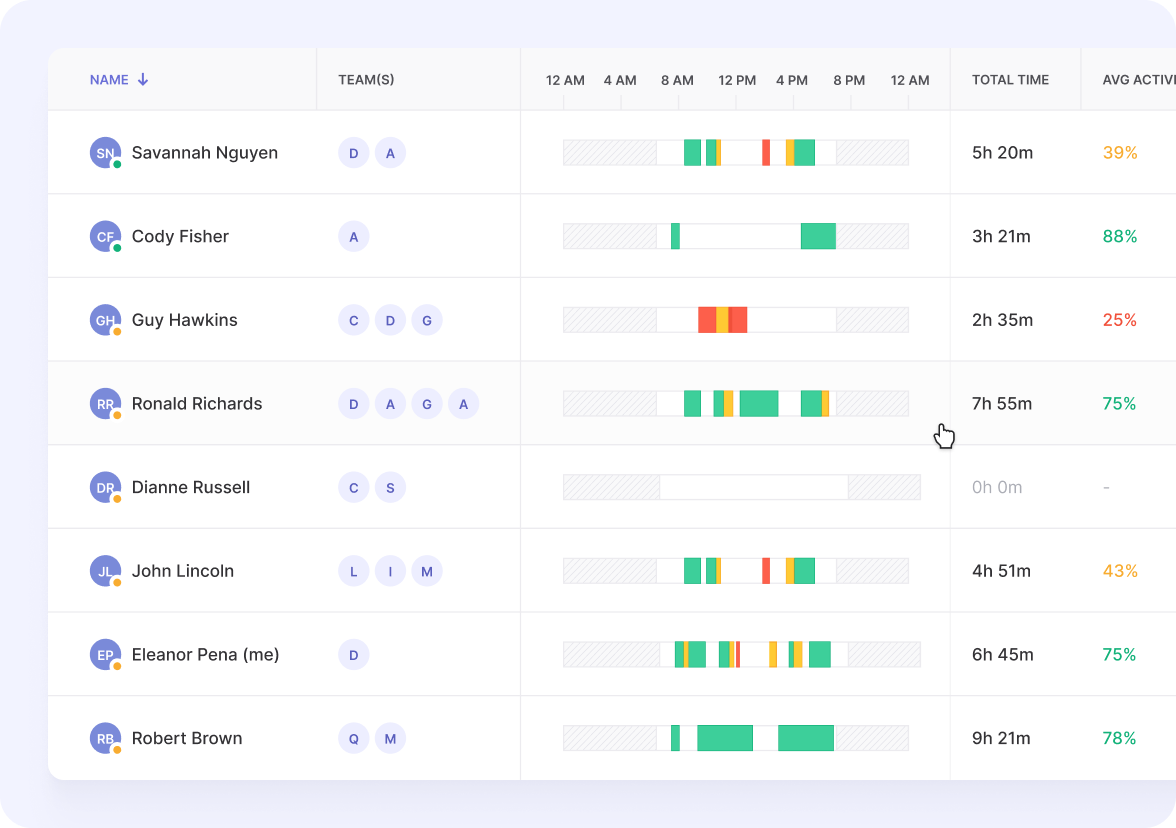Click the Avg Activity column header
The image size is (1176, 828).
click(1138, 80)
